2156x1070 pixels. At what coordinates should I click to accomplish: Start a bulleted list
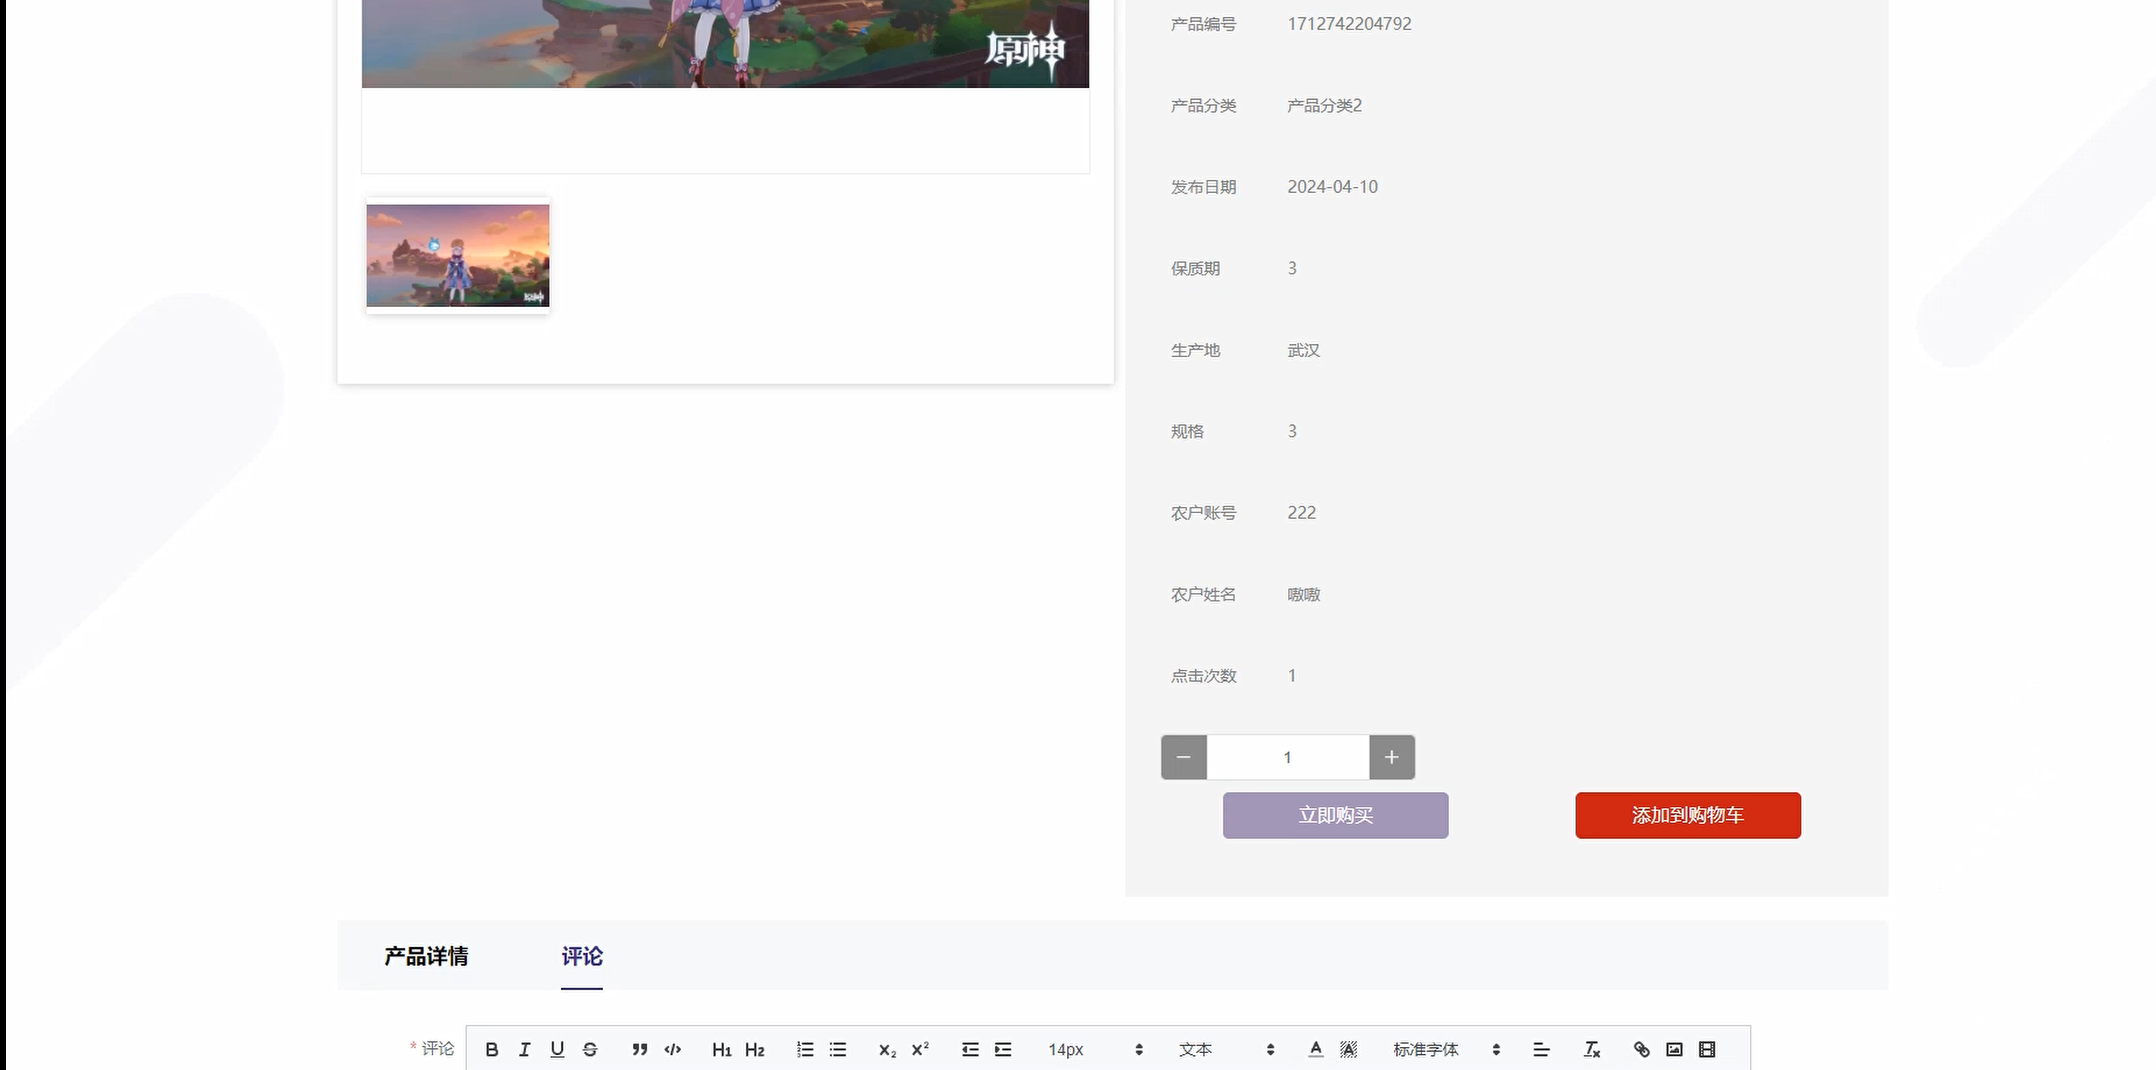pyautogui.click(x=838, y=1049)
